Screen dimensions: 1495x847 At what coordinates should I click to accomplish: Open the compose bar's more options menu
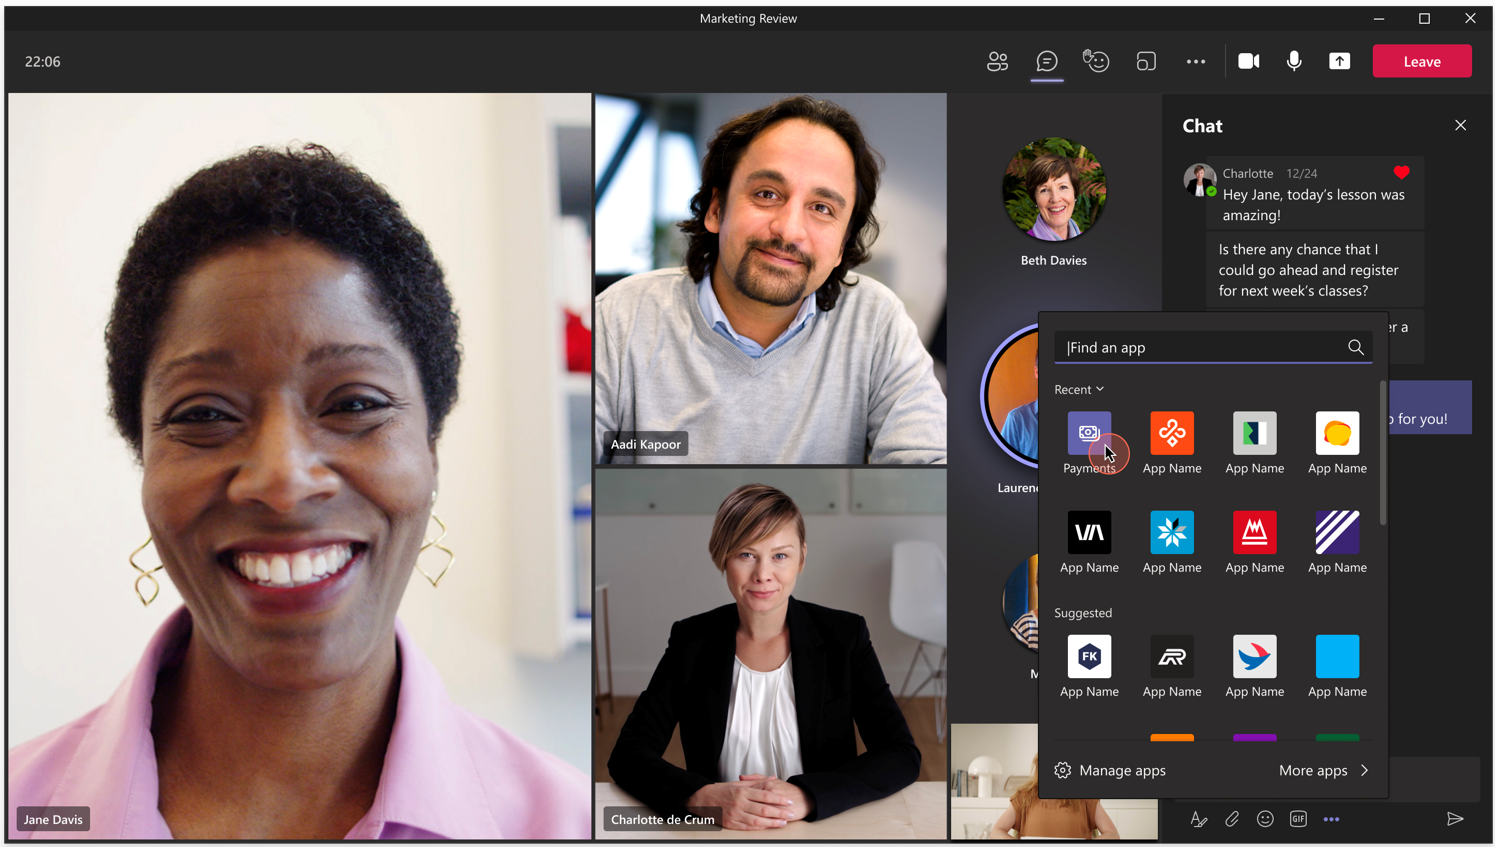(1331, 819)
